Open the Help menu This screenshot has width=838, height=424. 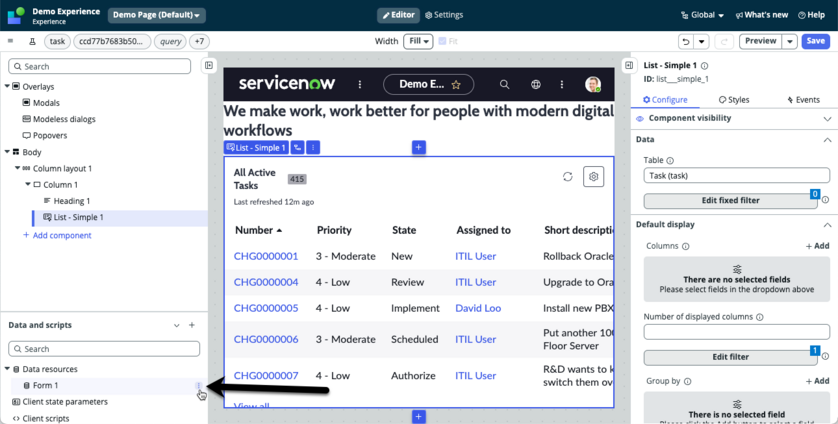click(811, 15)
